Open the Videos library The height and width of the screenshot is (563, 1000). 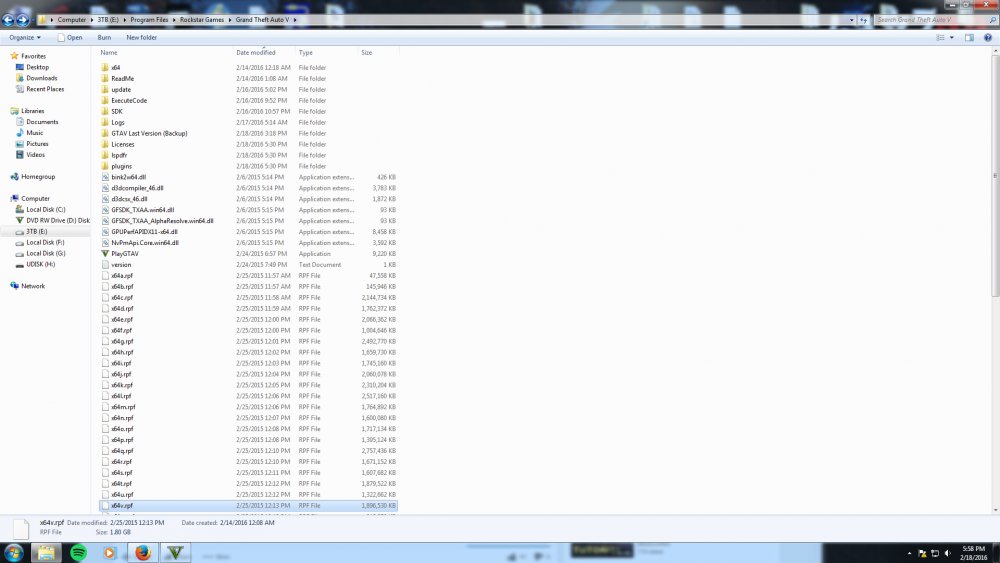click(35, 154)
